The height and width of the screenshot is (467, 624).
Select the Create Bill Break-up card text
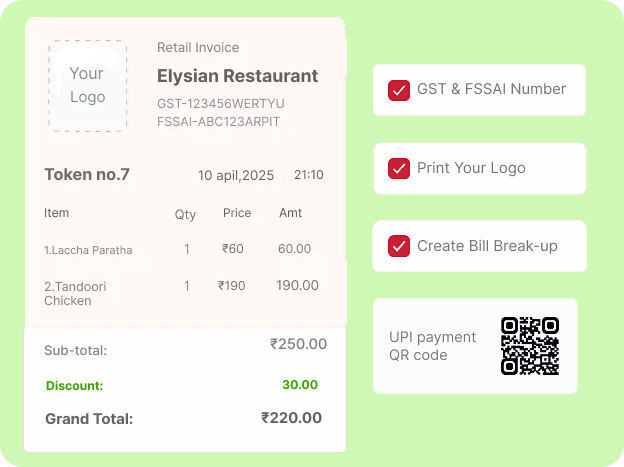(x=487, y=246)
